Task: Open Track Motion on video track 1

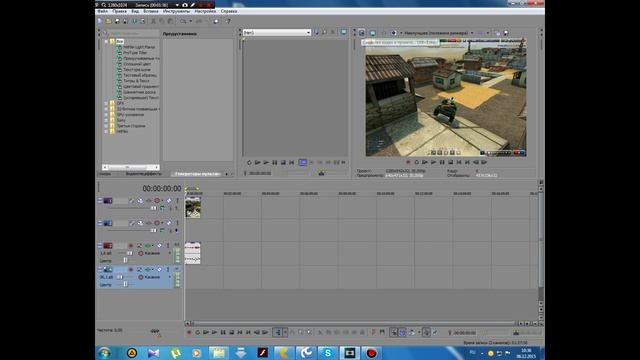Action: pos(140,200)
